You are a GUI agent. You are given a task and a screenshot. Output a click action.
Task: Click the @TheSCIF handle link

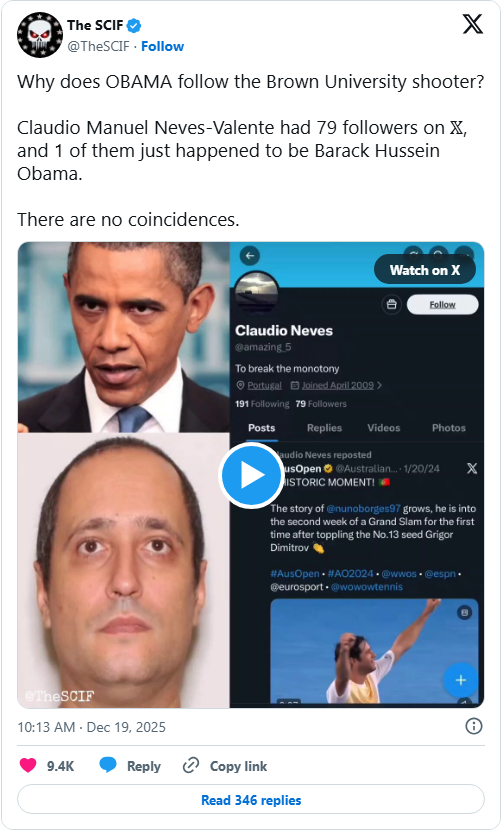point(98,47)
